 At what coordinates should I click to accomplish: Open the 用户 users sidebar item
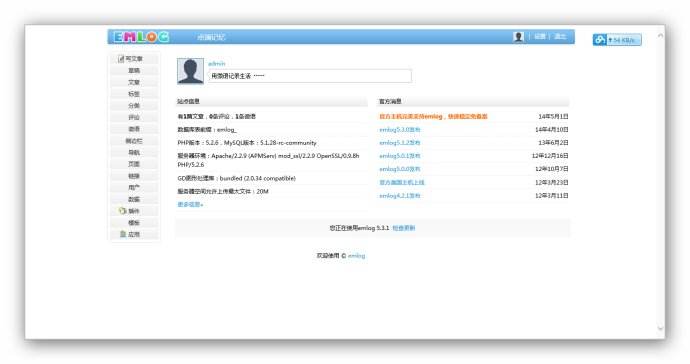point(134,188)
